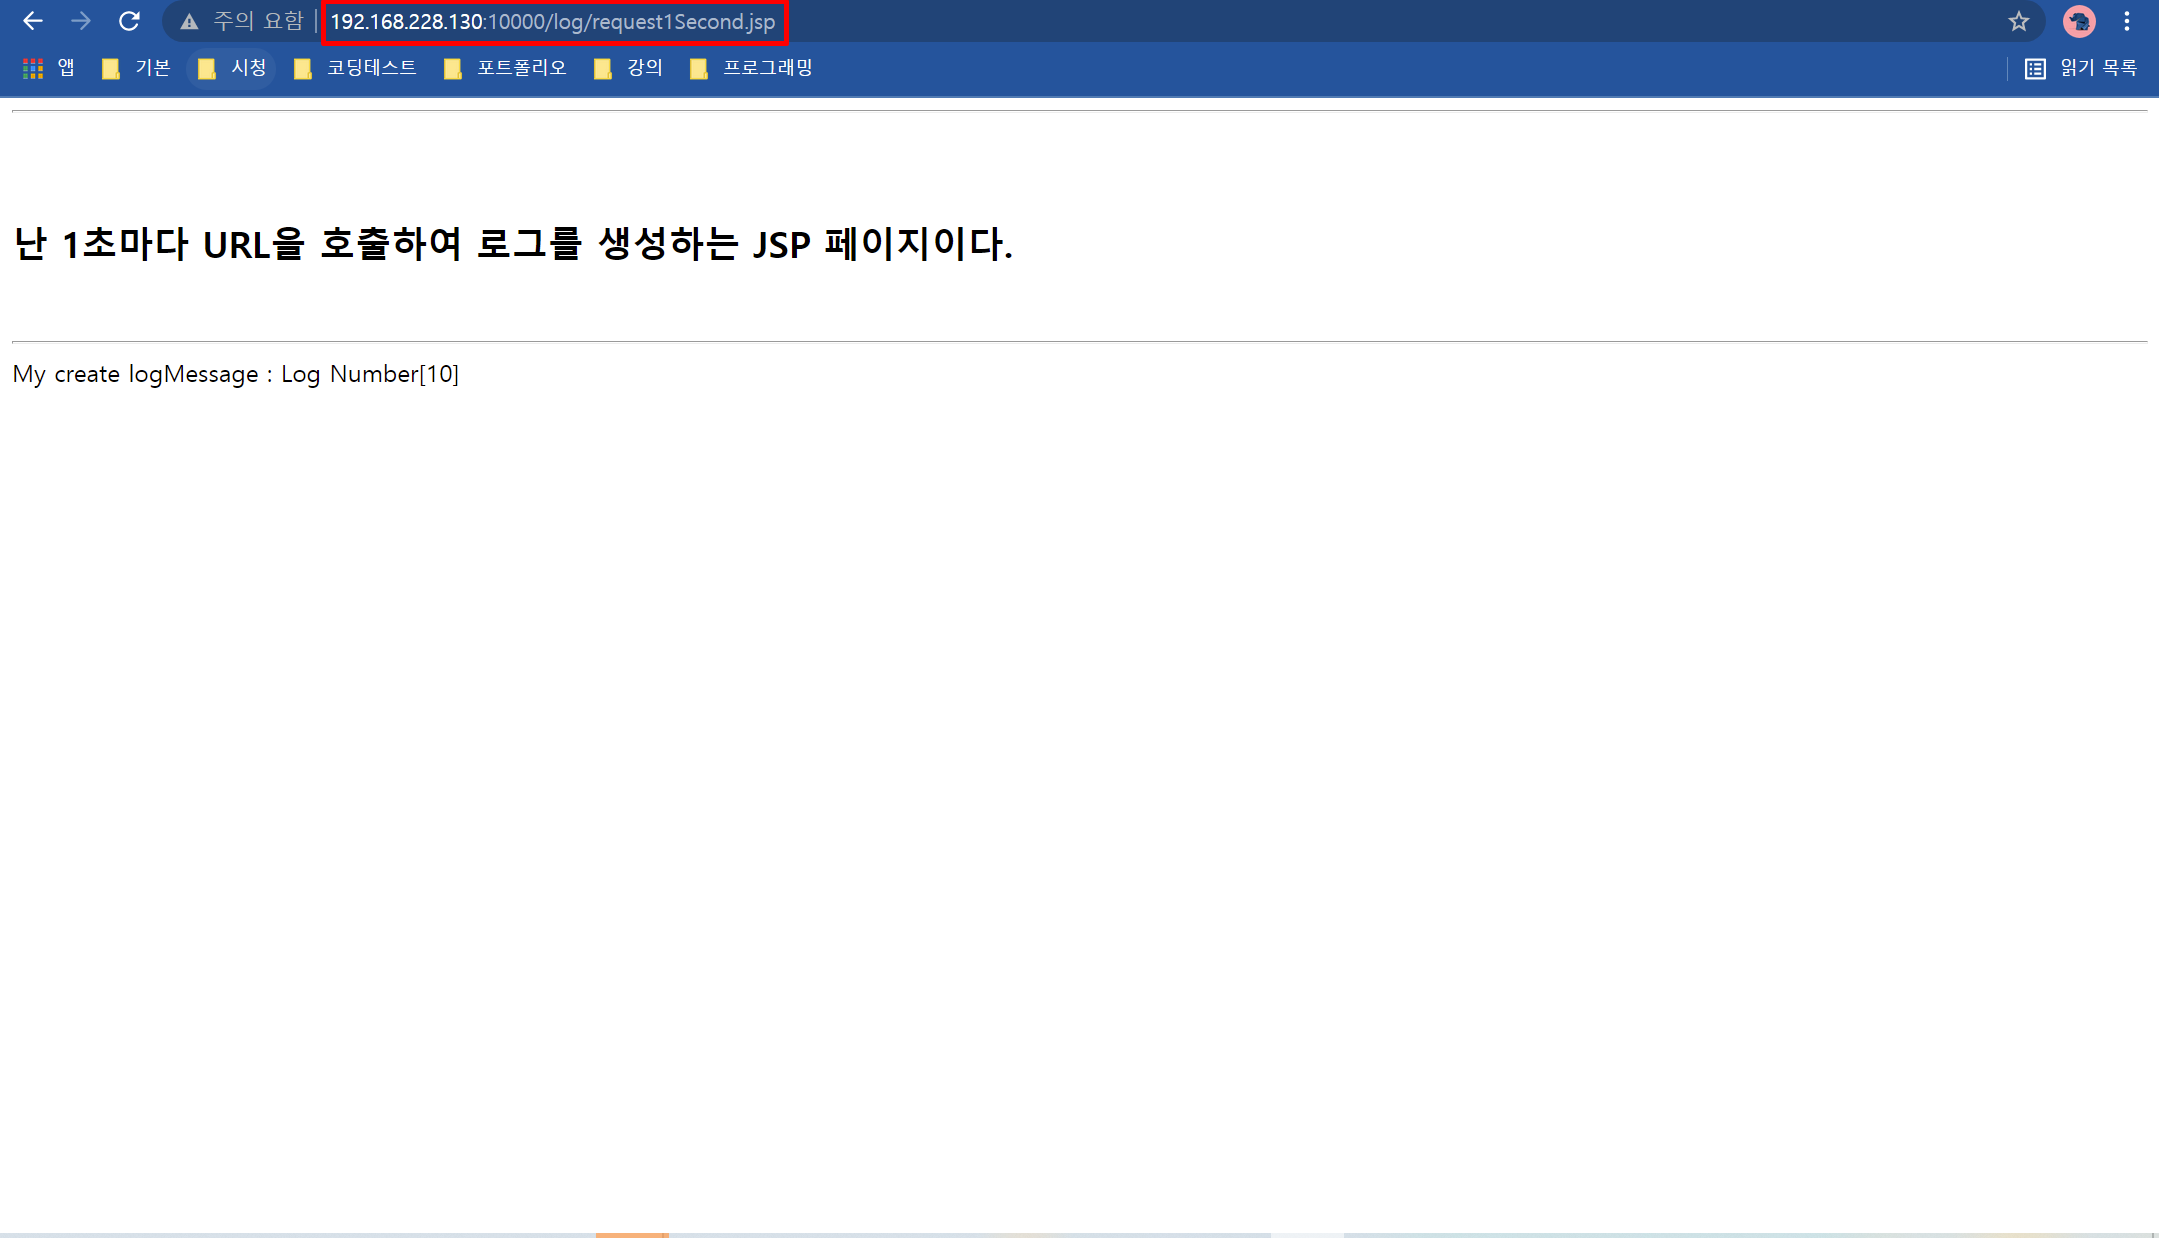
Task: Open the user profile avatar
Action: coord(2079,21)
